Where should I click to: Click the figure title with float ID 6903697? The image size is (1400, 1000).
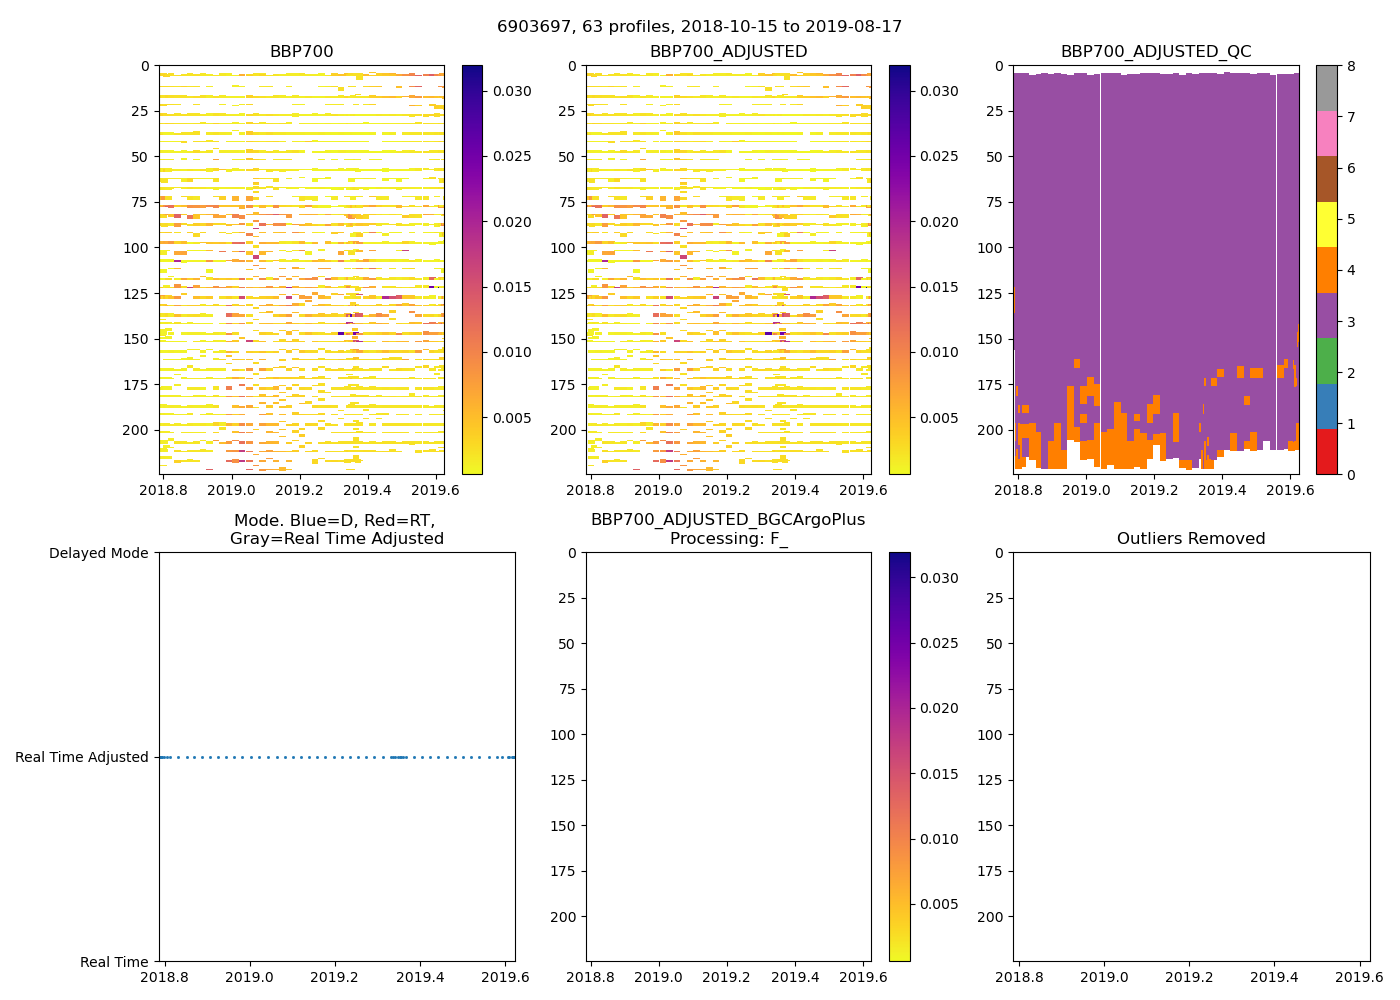click(x=699, y=27)
